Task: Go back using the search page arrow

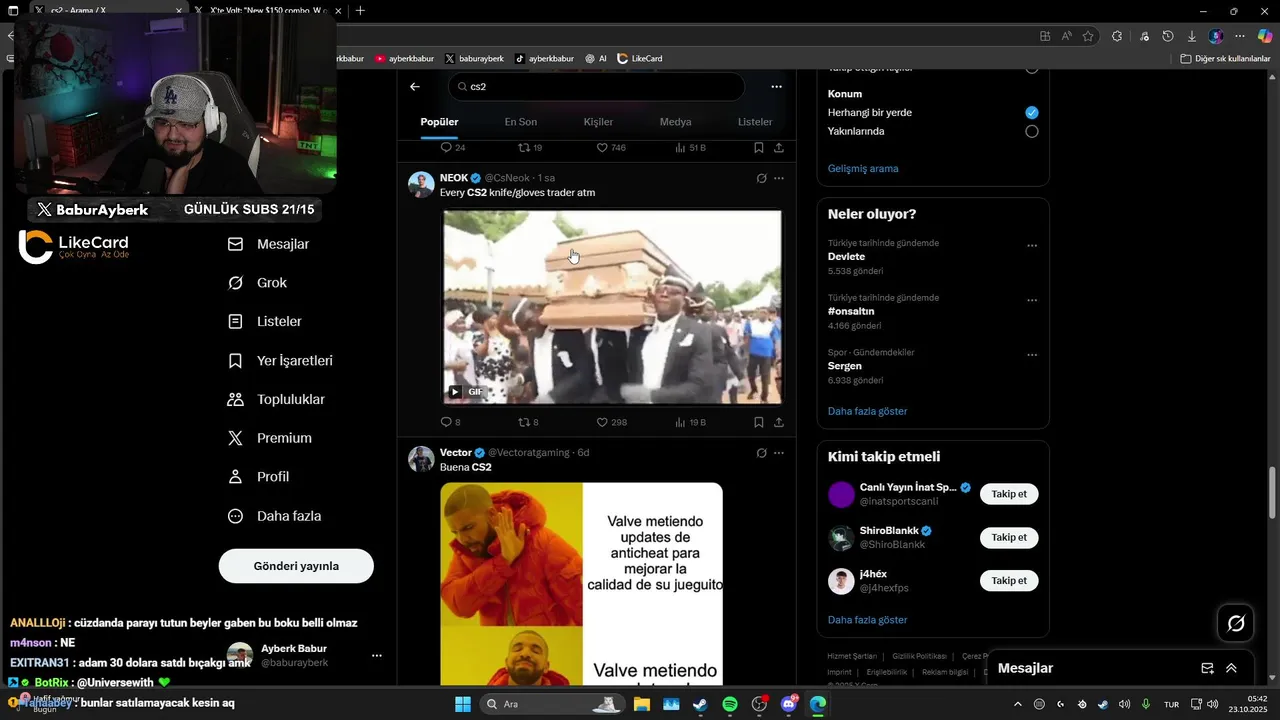Action: pos(415,87)
